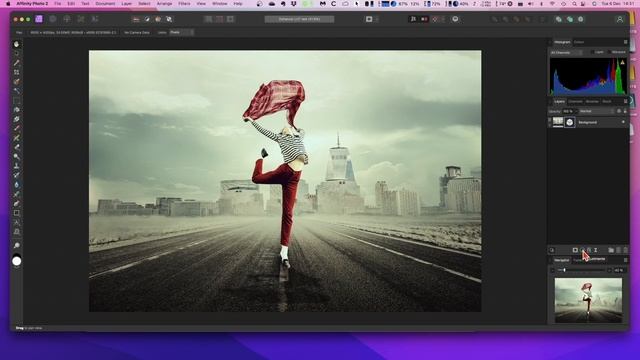
Task: Open the Quick Mask options arrow
Action: tap(376, 19)
